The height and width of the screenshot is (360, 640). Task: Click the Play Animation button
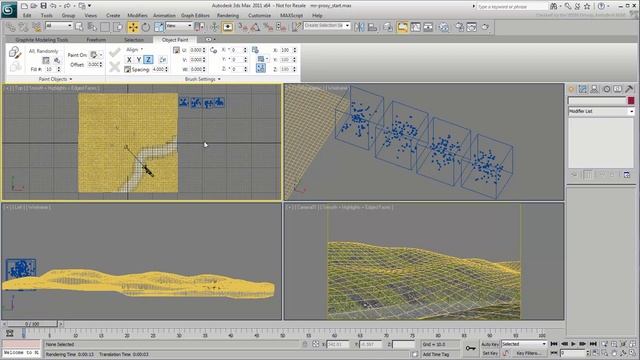coord(573,344)
